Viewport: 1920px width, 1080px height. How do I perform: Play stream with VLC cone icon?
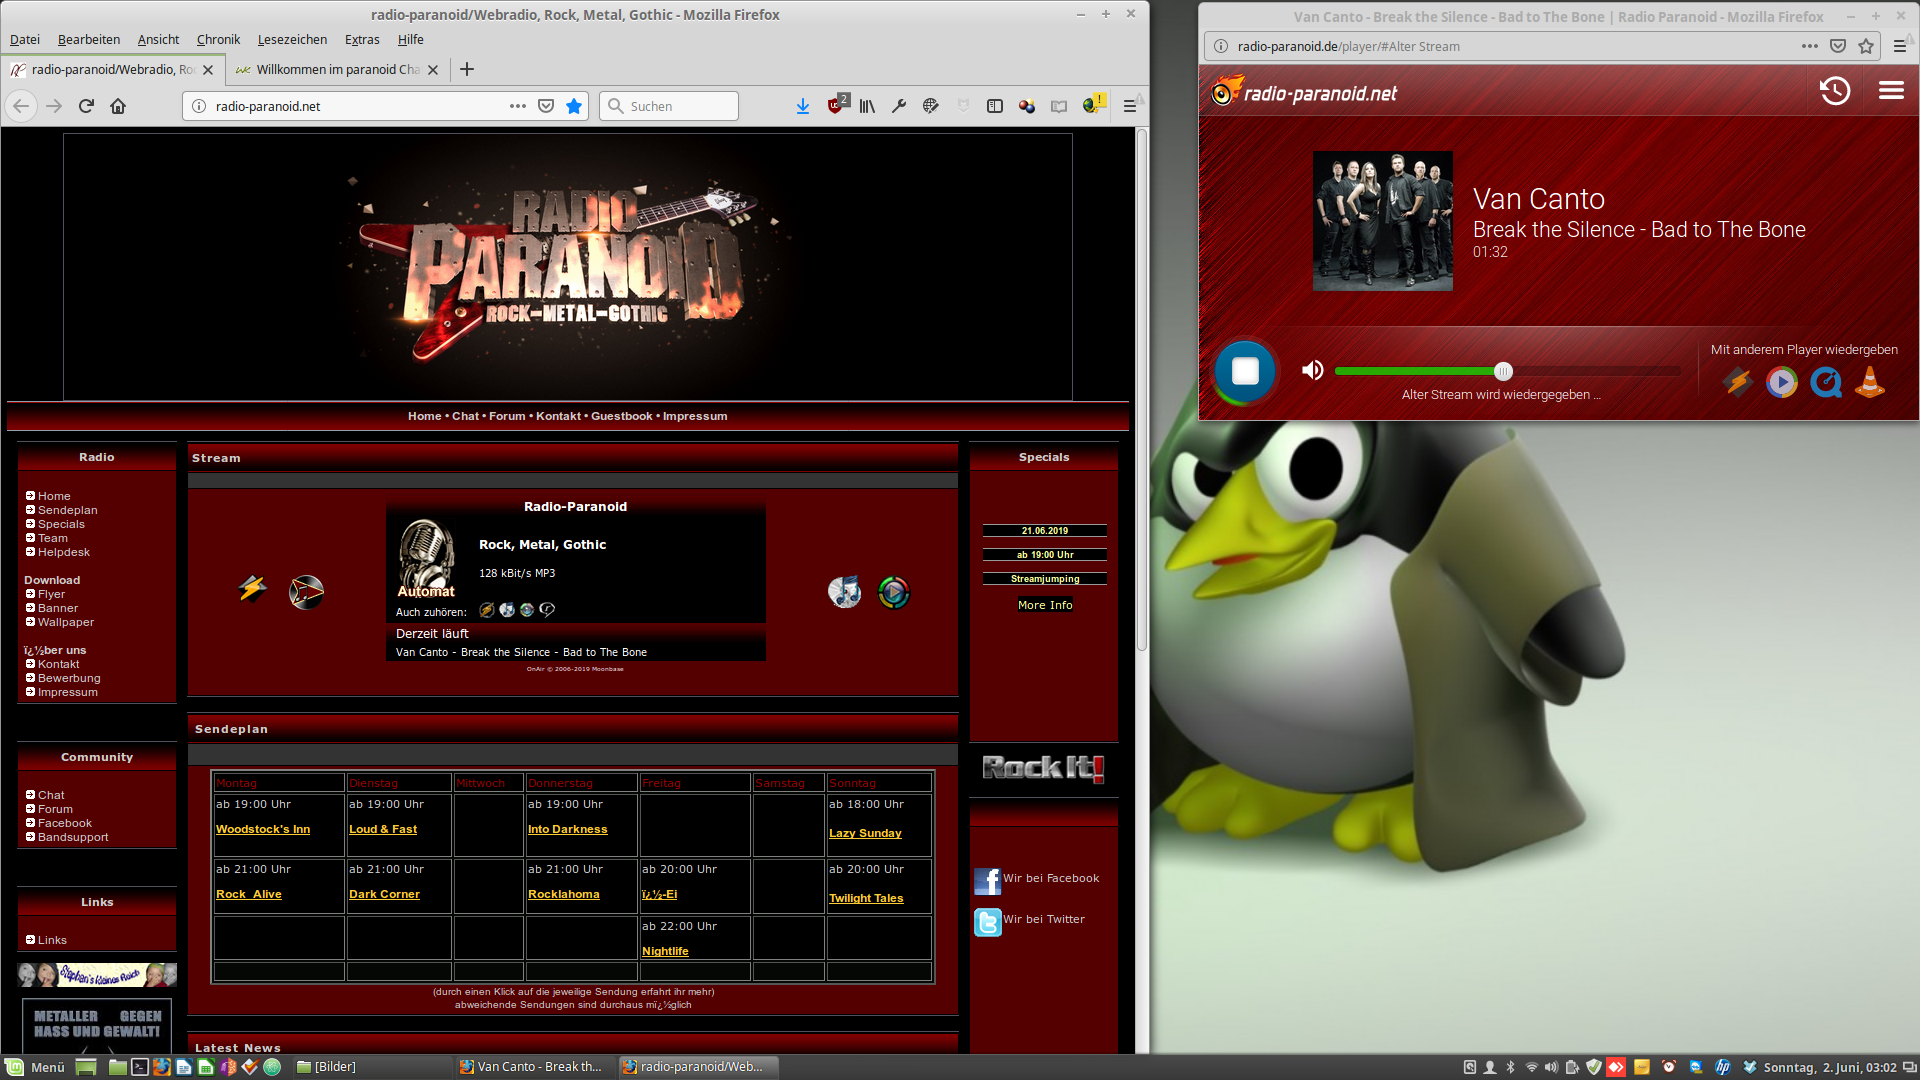1870,382
